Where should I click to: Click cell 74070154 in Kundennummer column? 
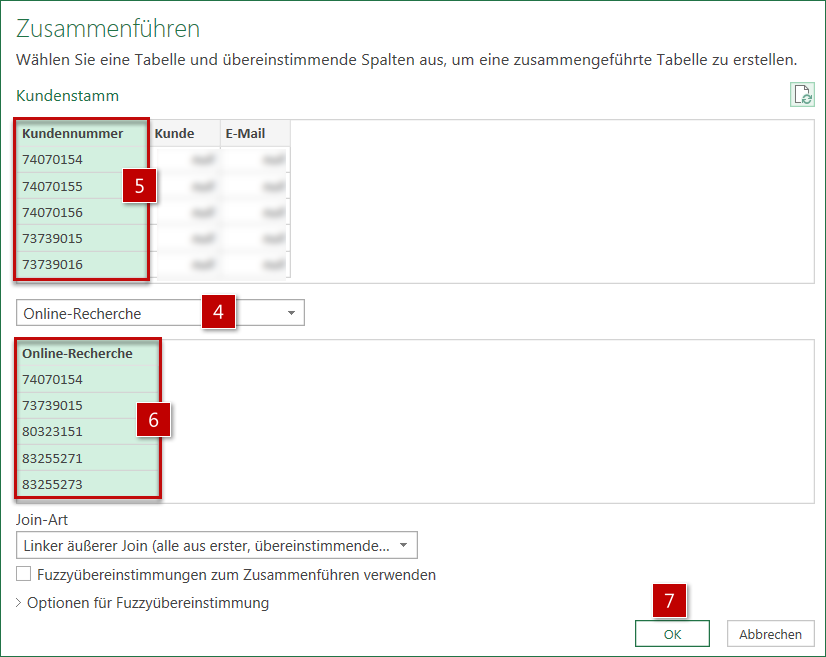tap(82, 160)
